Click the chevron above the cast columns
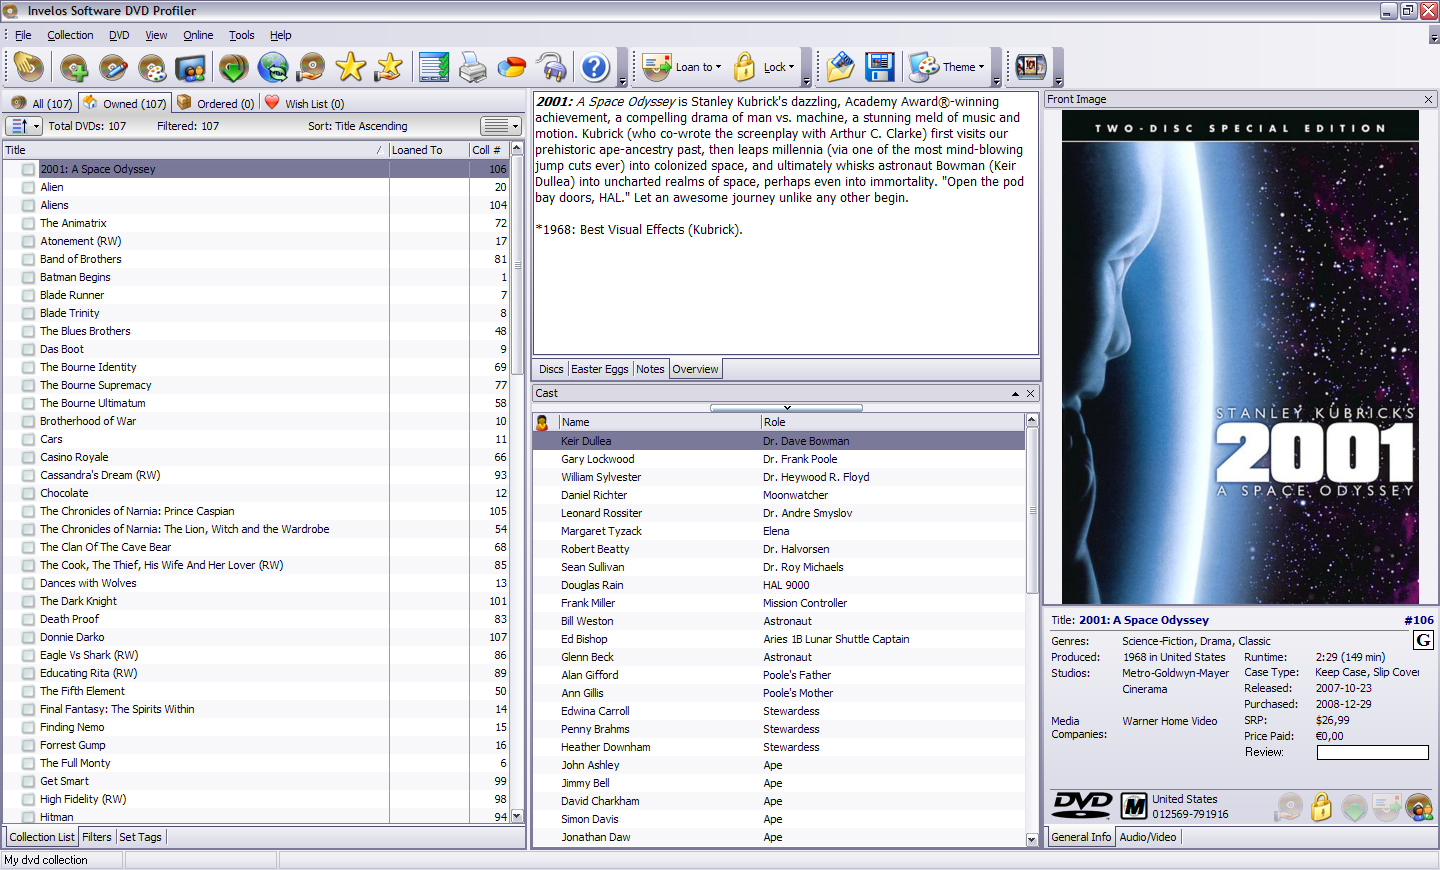 click(787, 408)
